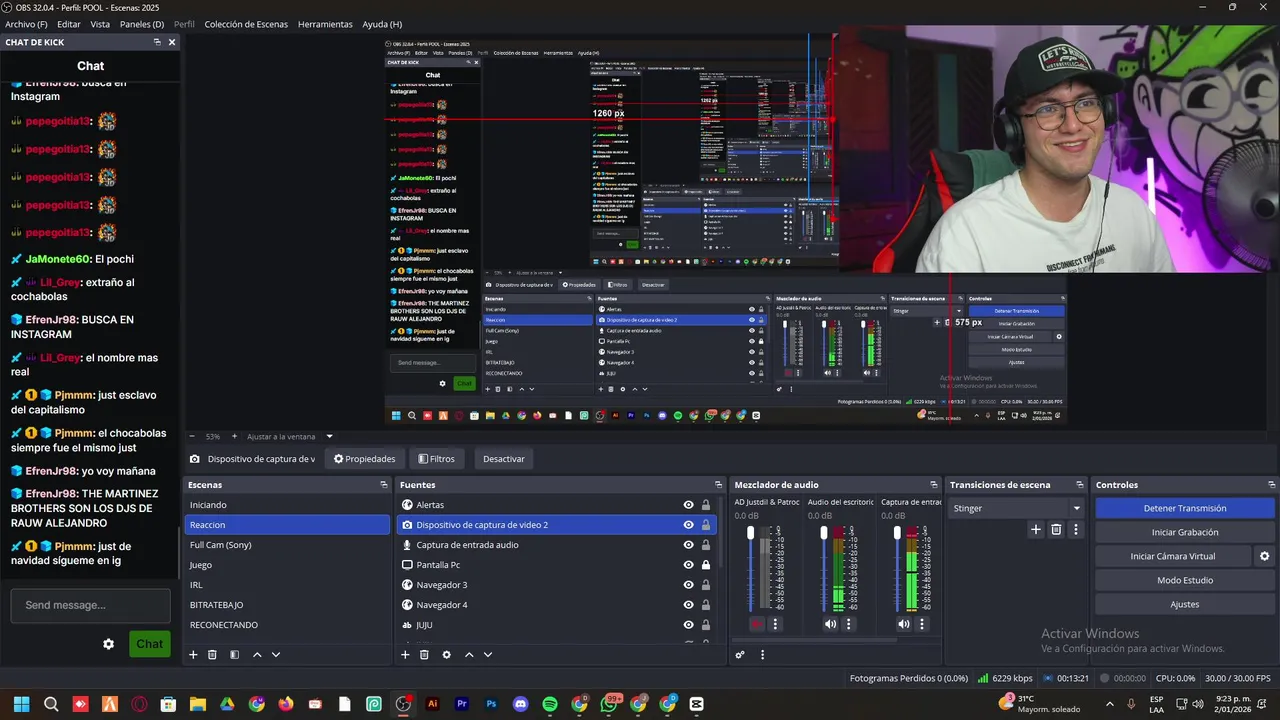Image resolution: width=1280 pixels, height=720 pixels.
Task: Zoom in the preview with plus icon
Action: pos(234,436)
